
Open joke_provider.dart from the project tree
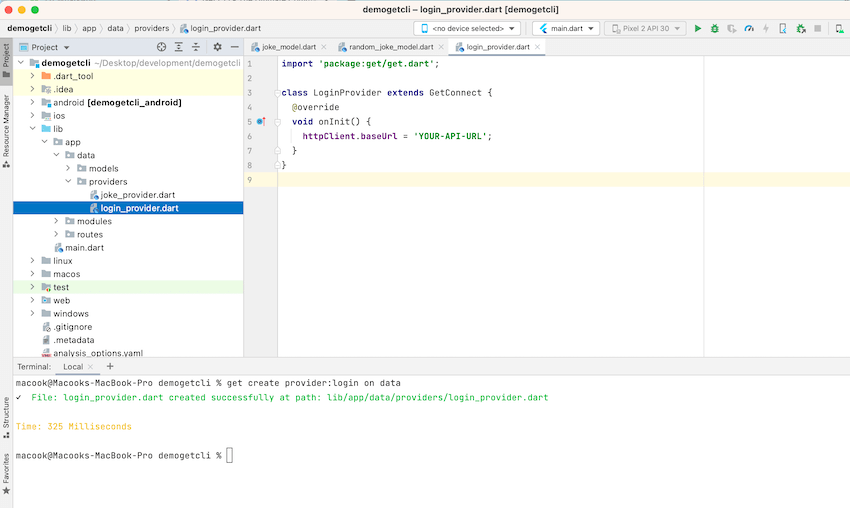pos(137,195)
